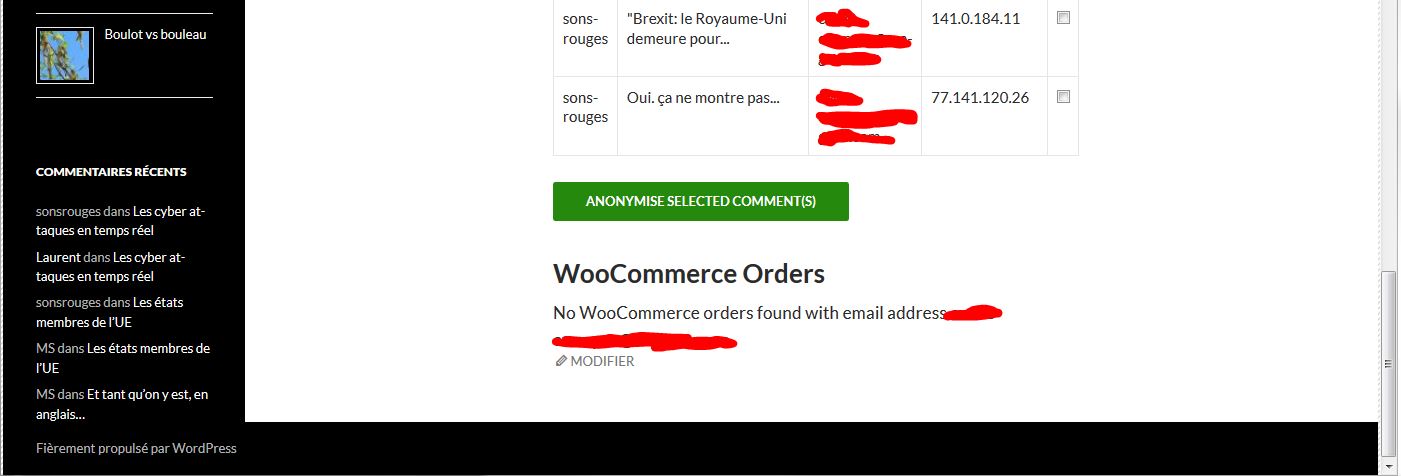The image size is (1401, 476).
Task: Click the 'Oui. ça ne montre pas...' comment cell
Action: 713,116
